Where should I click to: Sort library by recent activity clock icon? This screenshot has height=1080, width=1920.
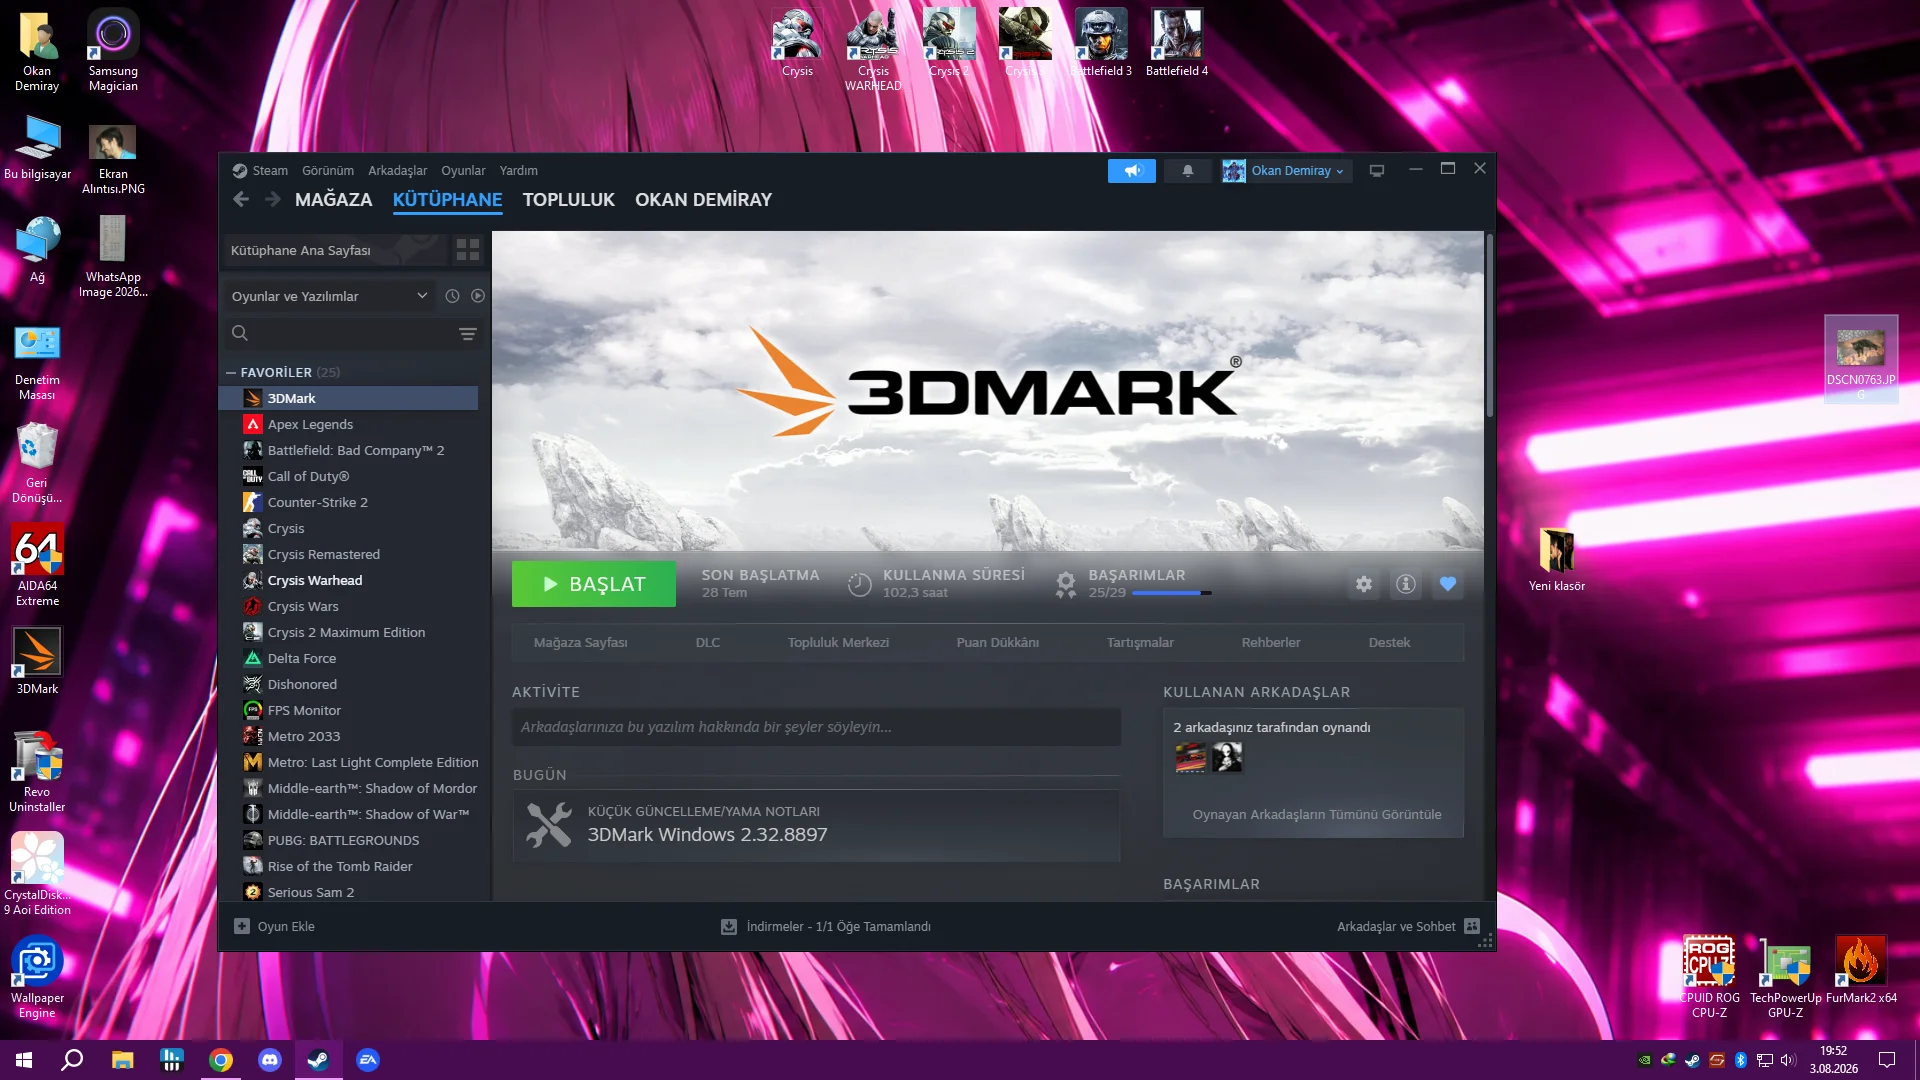coord(452,296)
